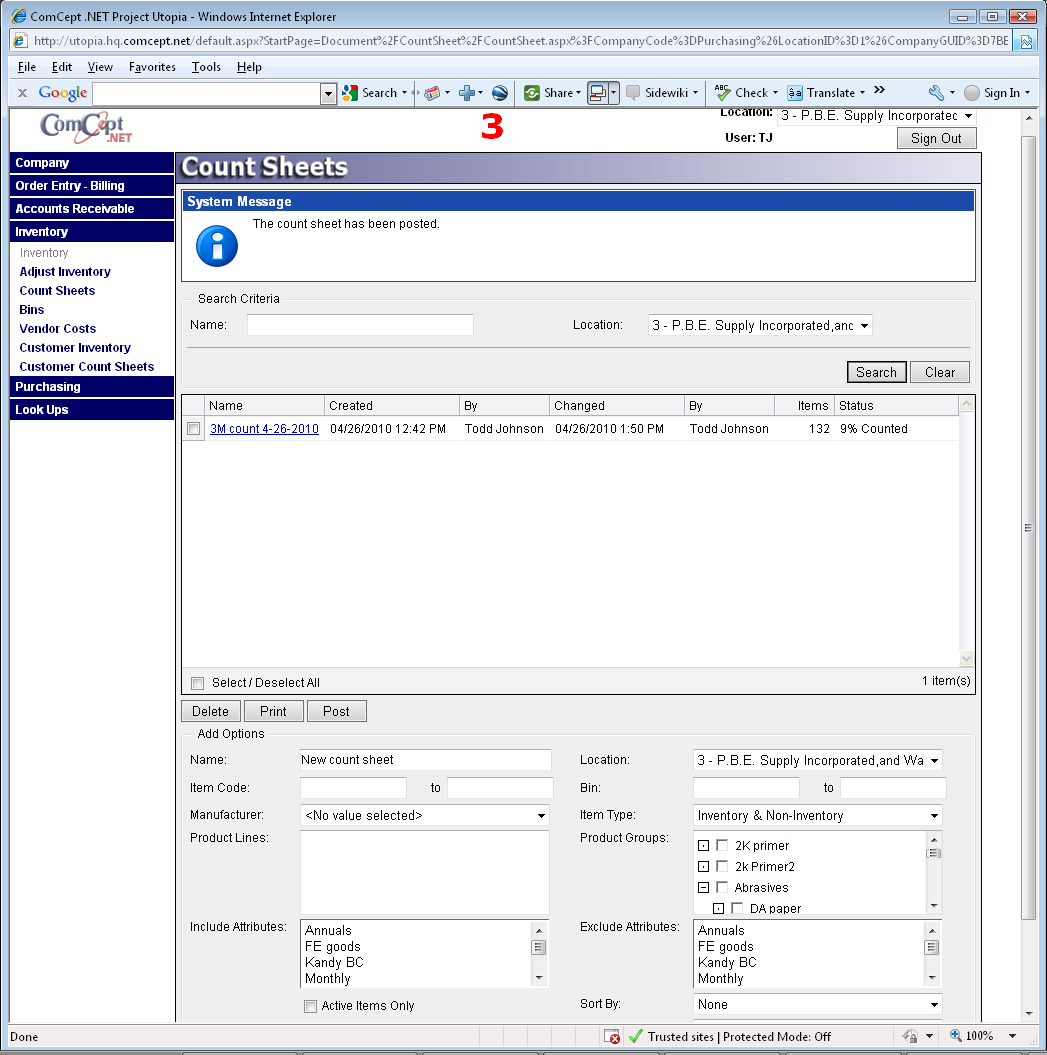Screen dimensions: 1047x1055
Task: Open the wrench settings icon in toolbar
Action: tap(936, 93)
